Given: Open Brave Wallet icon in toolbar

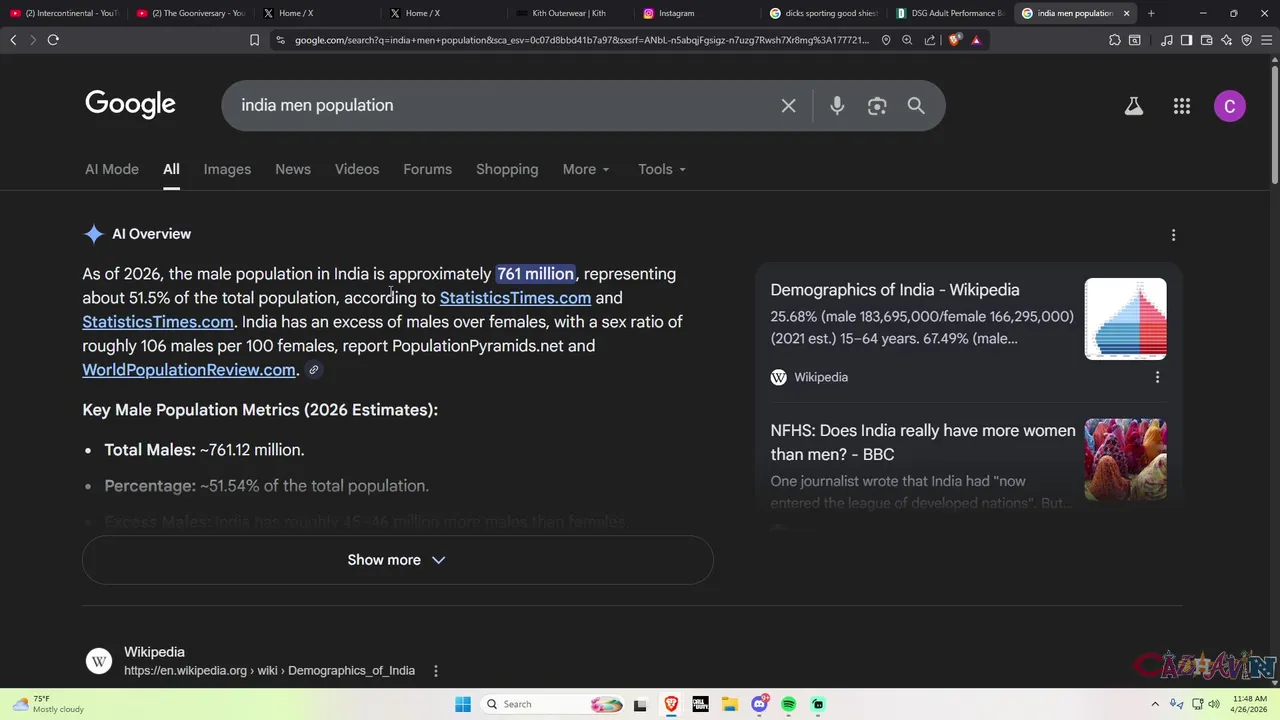Looking at the screenshot, I should (x=1206, y=40).
